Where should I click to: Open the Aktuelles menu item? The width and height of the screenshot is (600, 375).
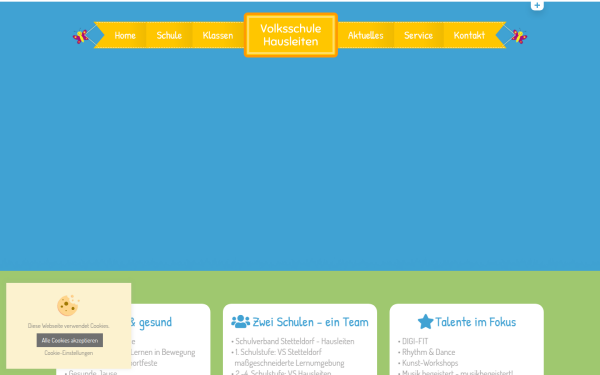[x=365, y=35]
